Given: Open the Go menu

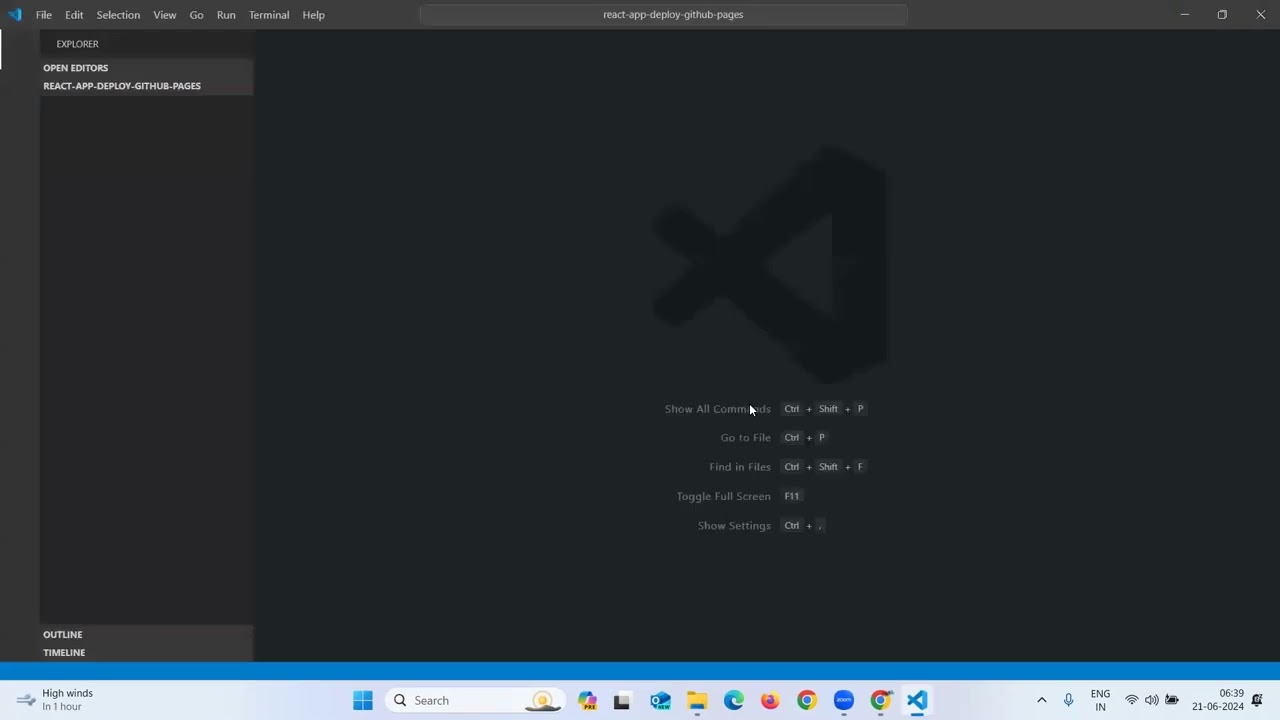Looking at the screenshot, I should 196,15.
